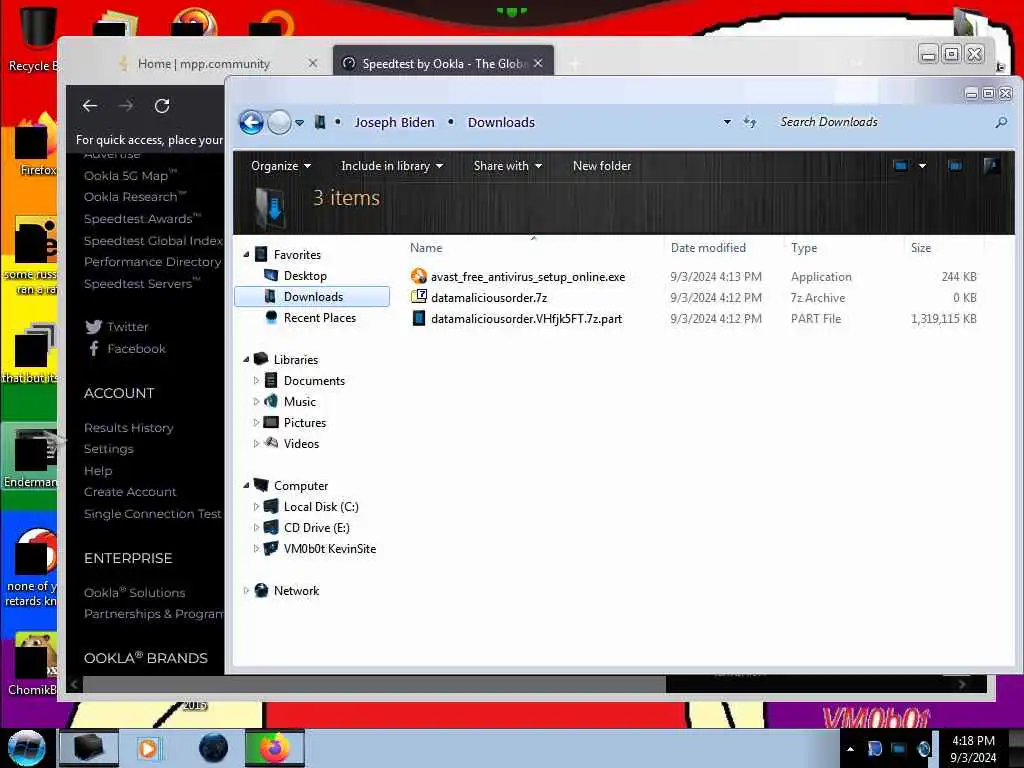Open Speedtest Global Index link
The width and height of the screenshot is (1024, 768).
point(153,240)
